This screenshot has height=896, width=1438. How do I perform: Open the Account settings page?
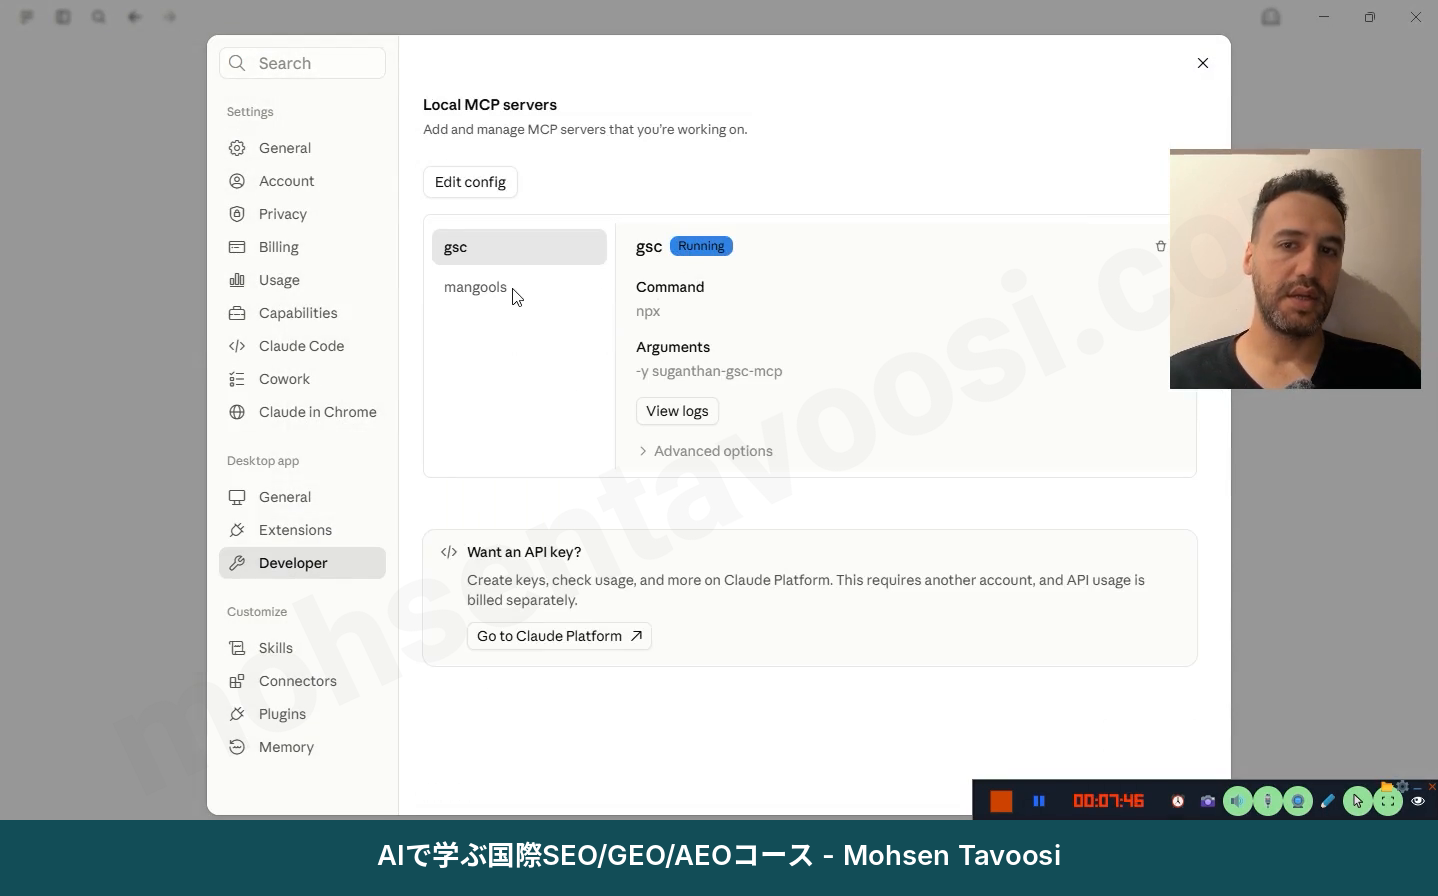(302, 181)
